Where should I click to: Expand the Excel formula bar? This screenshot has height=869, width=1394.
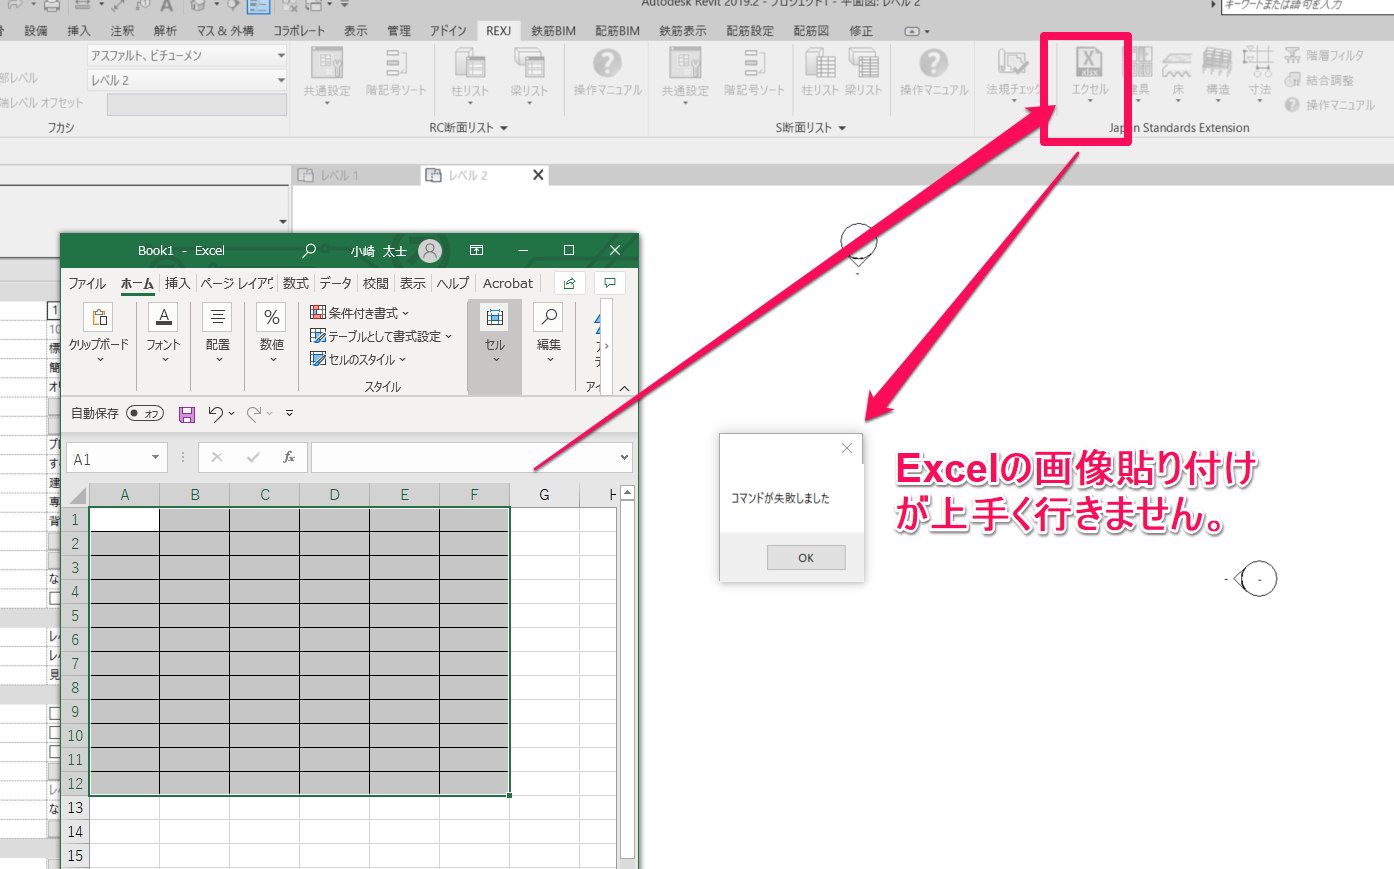pos(624,458)
